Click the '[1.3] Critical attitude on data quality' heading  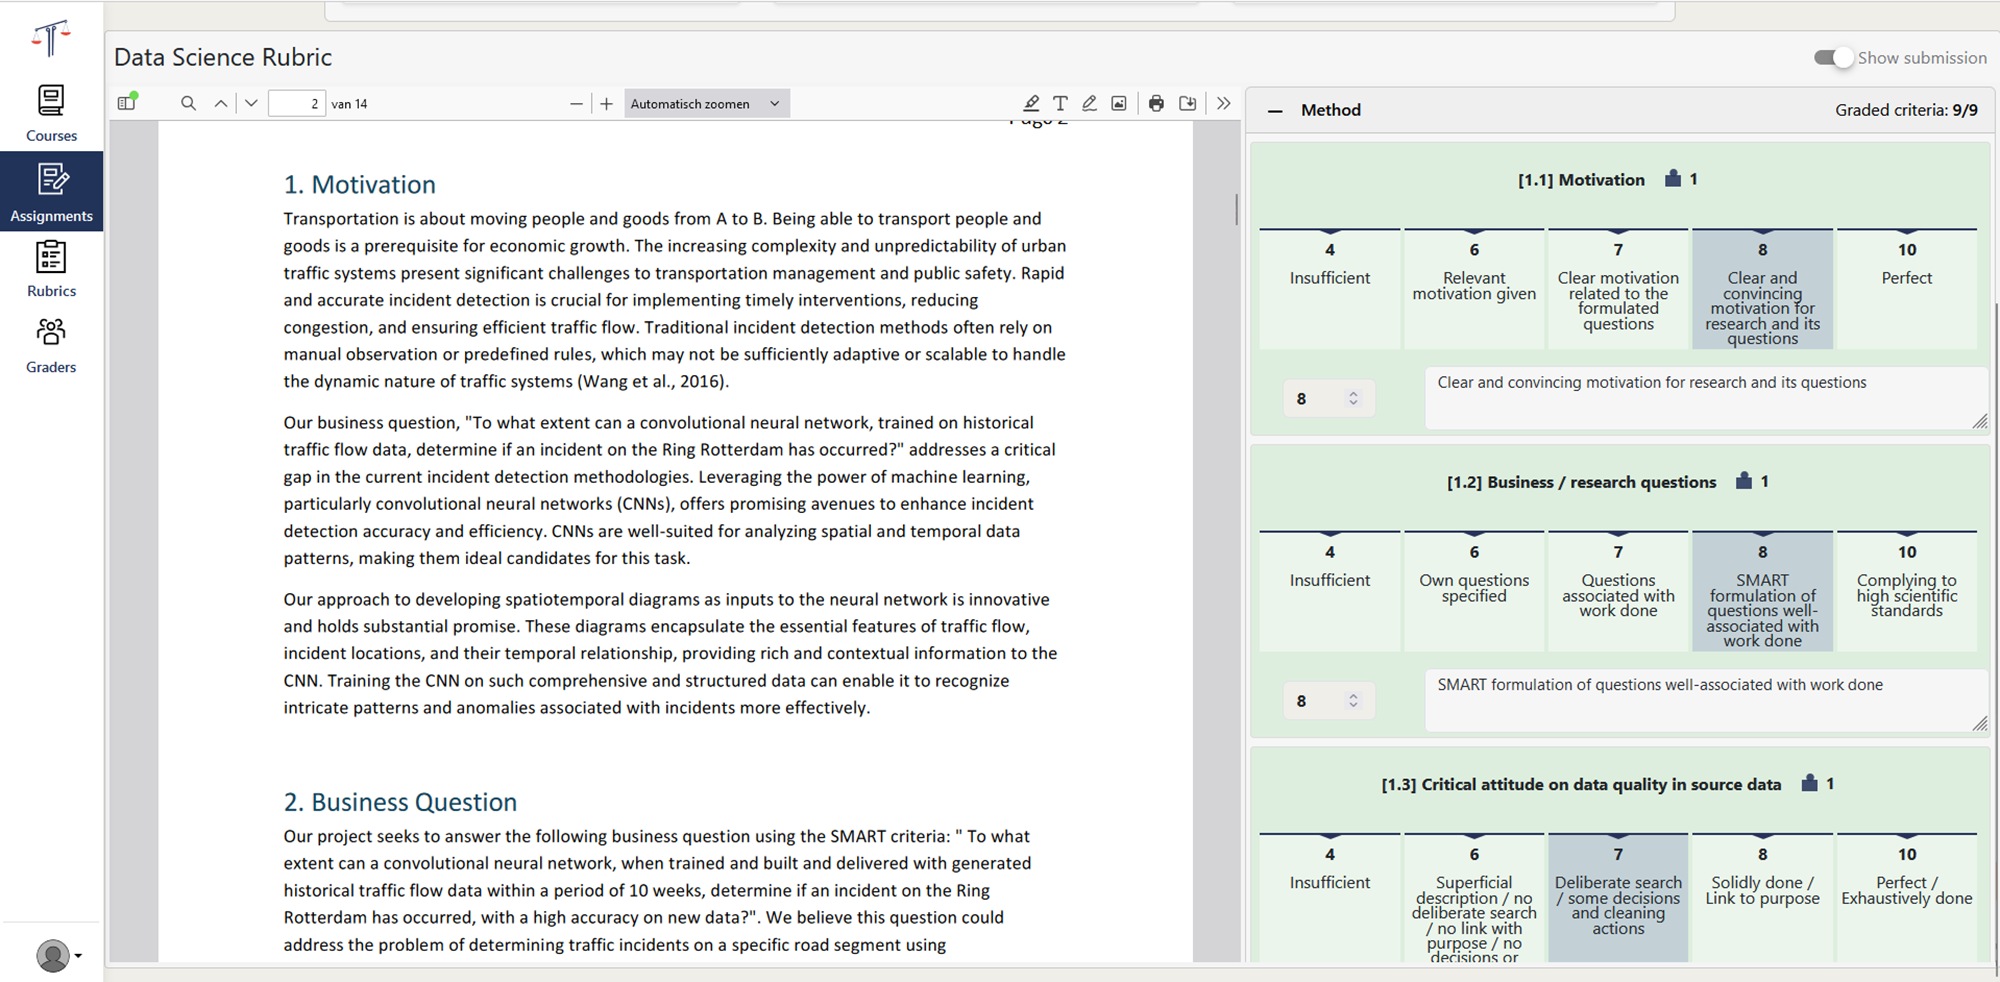1581,785
